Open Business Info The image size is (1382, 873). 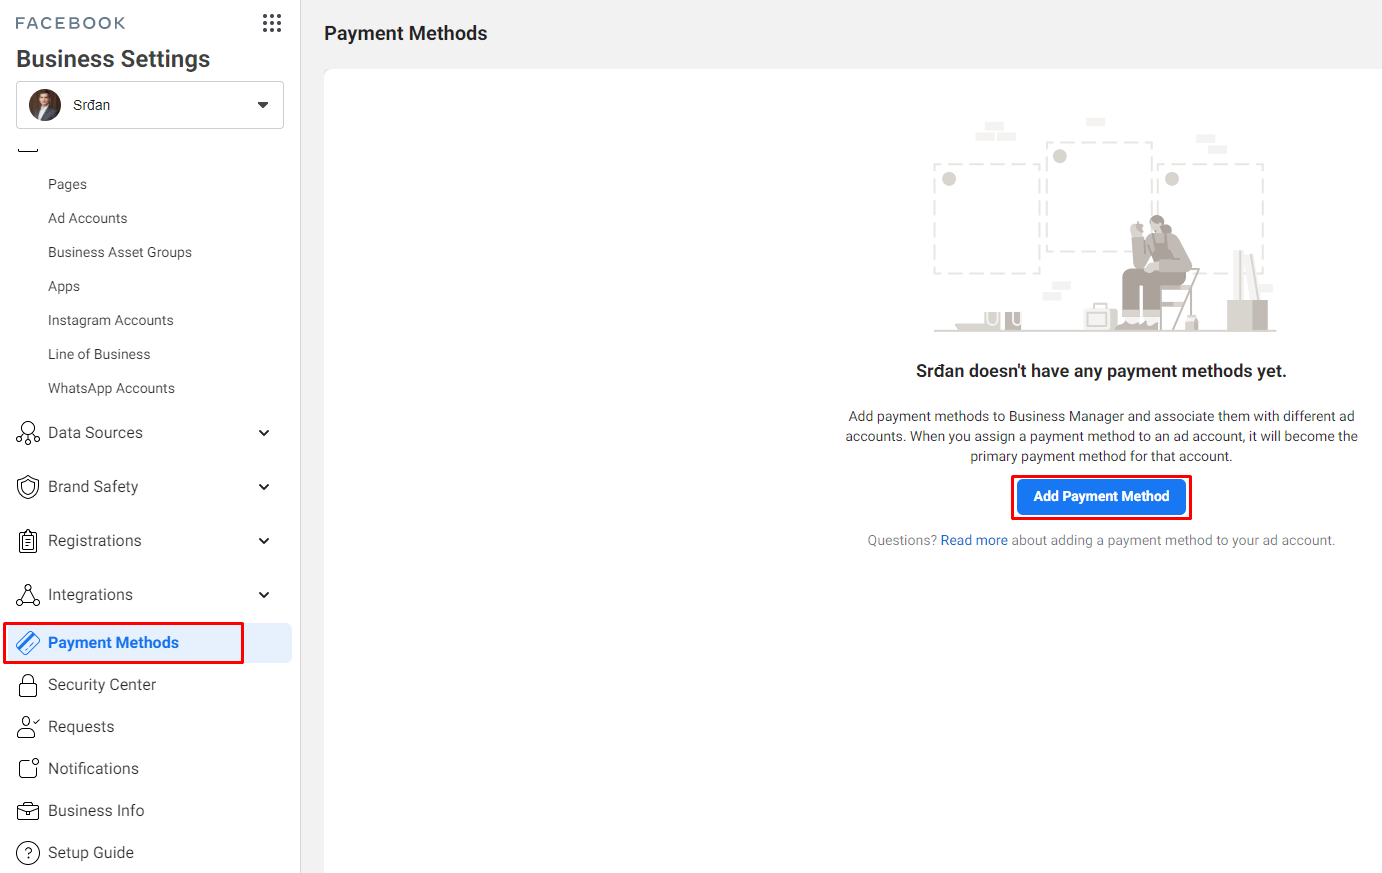[96, 811]
